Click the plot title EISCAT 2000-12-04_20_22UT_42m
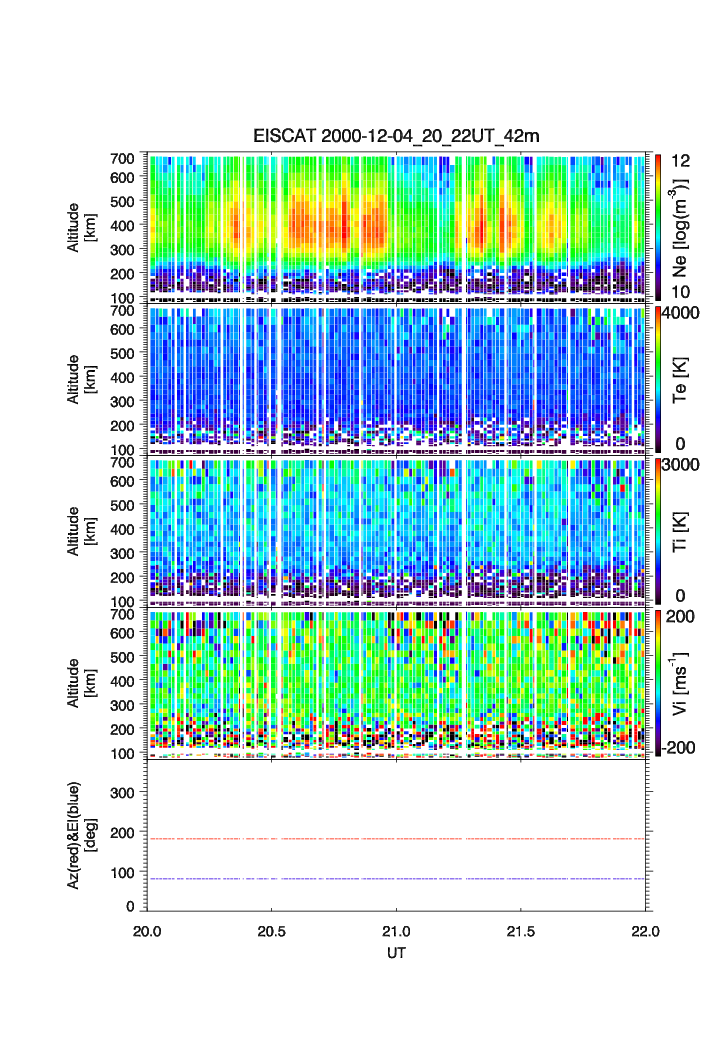This screenshot has height=1063, width=708. [396, 137]
